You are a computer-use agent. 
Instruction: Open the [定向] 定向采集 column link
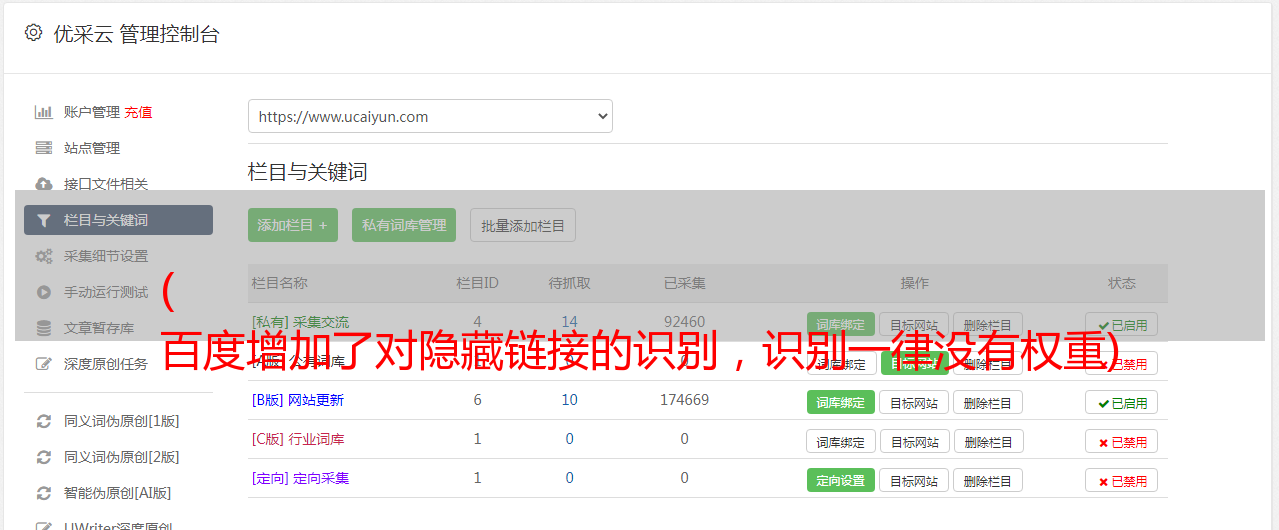click(x=301, y=478)
